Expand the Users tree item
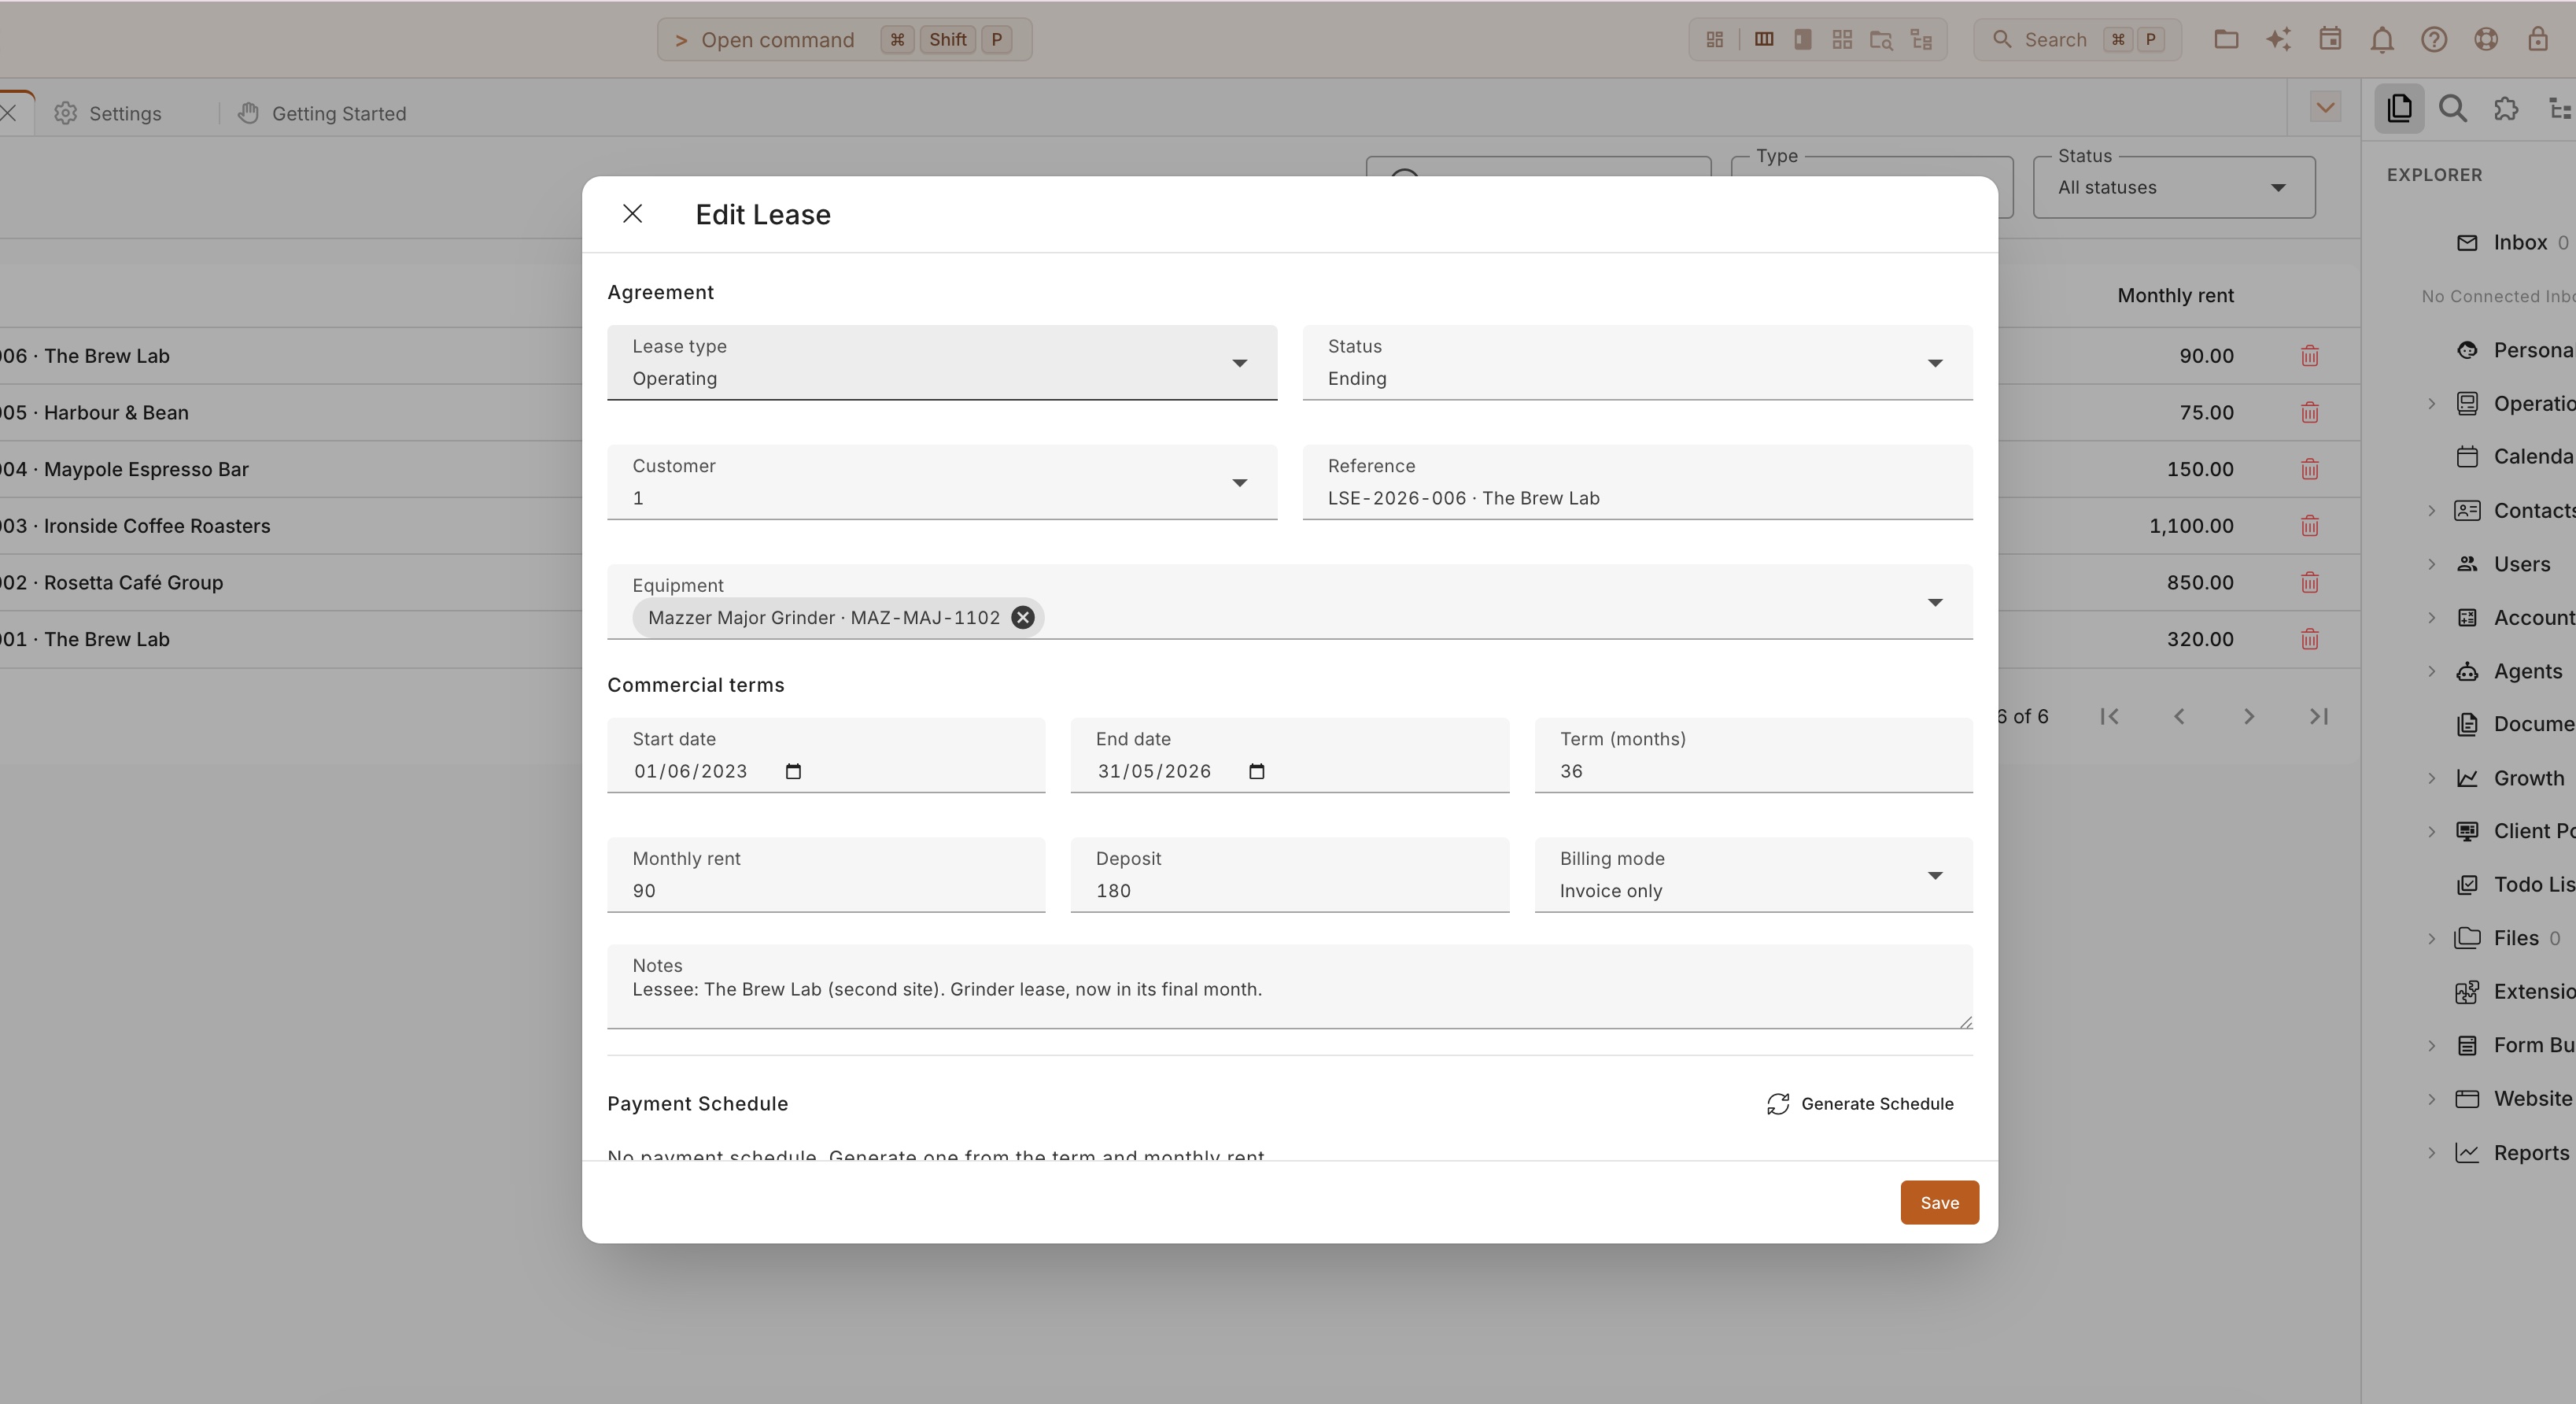The image size is (2576, 1404). pyautogui.click(x=2432, y=564)
